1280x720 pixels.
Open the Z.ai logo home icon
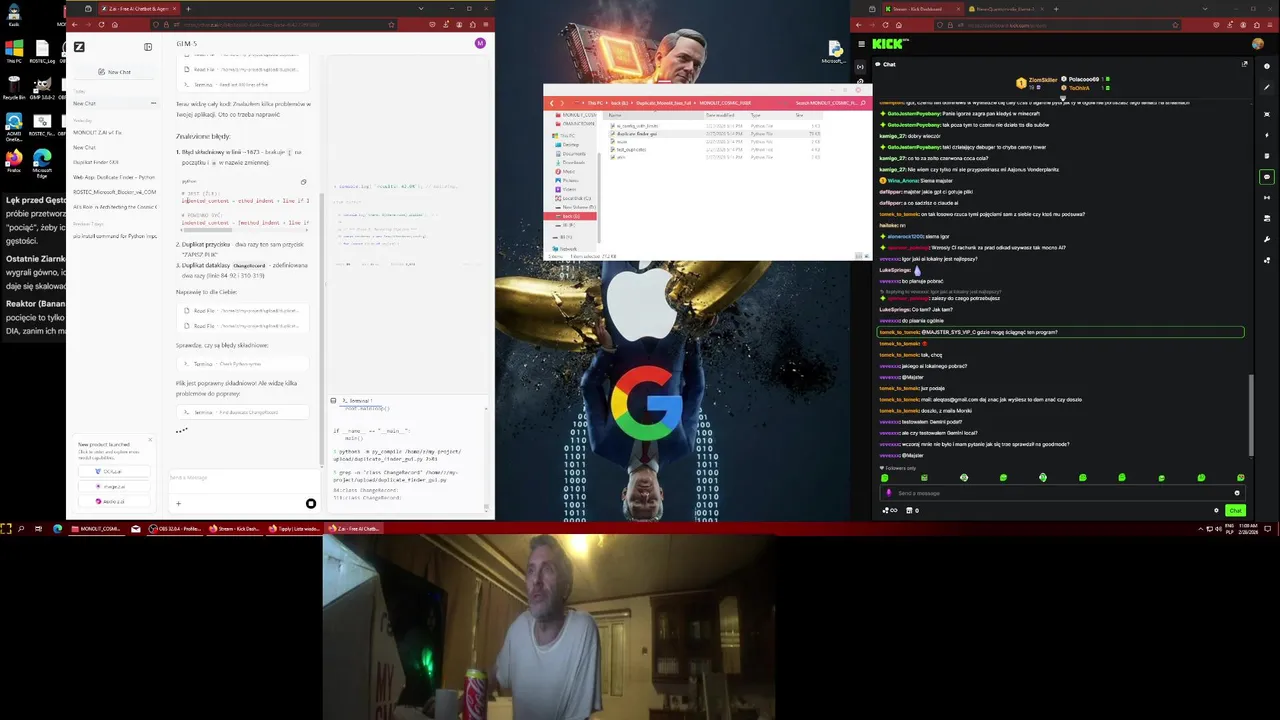coord(79,47)
